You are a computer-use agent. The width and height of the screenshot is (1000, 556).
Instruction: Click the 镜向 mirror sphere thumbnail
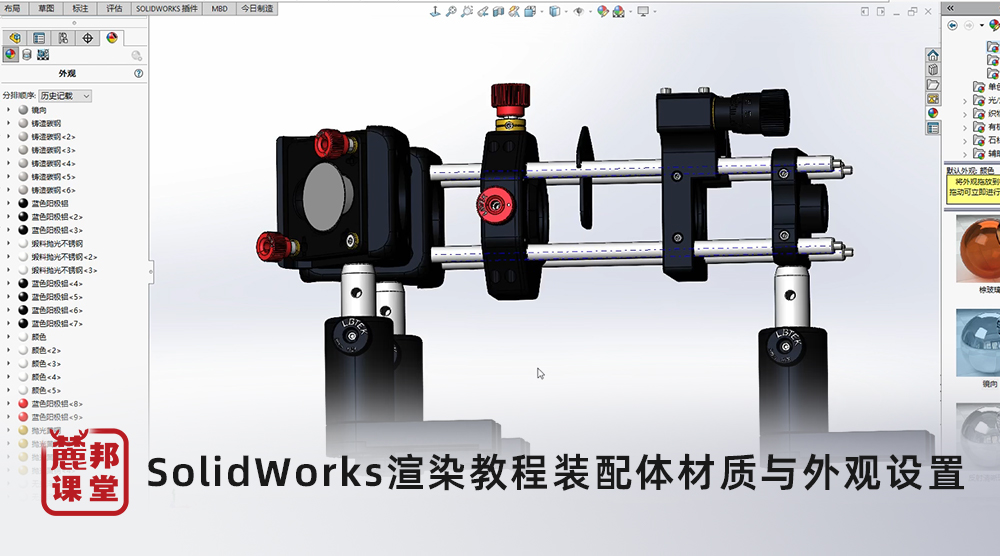tap(978, 343)
